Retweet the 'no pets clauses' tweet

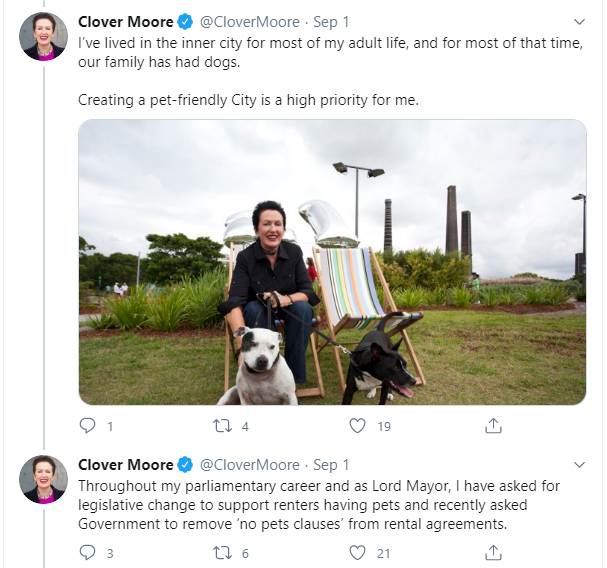point(223,552)
